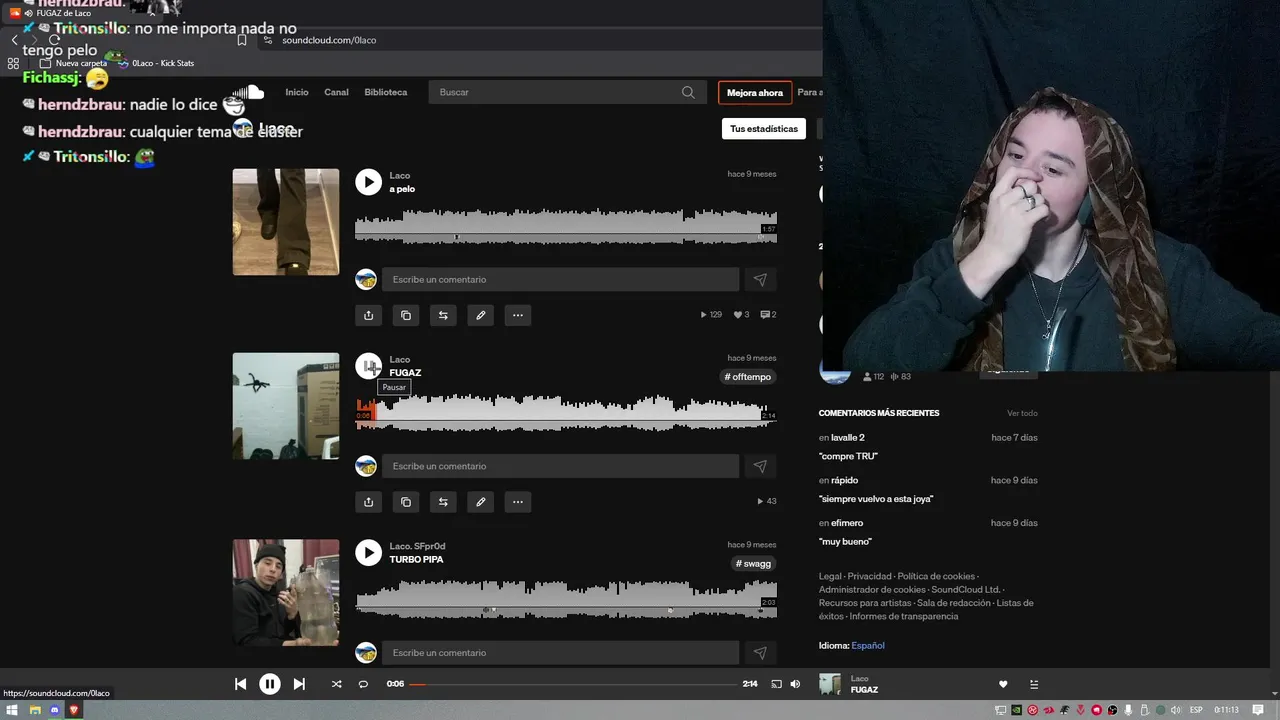The image size is (1280, 720).
Task: Click the Mejora ahora button
Action: tap(755, 93)
